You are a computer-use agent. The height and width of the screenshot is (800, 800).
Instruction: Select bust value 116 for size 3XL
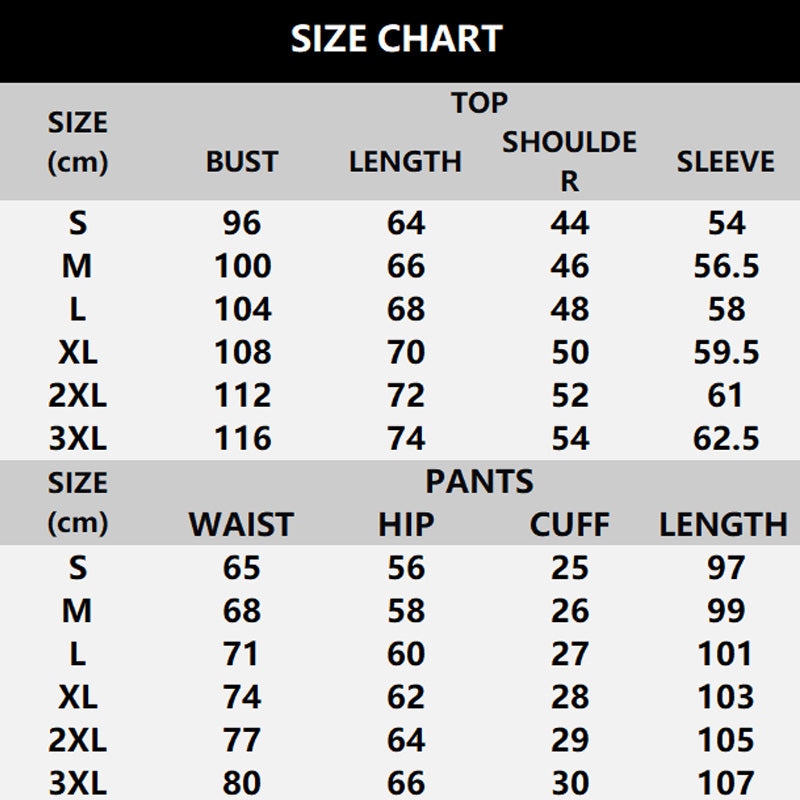242,438
